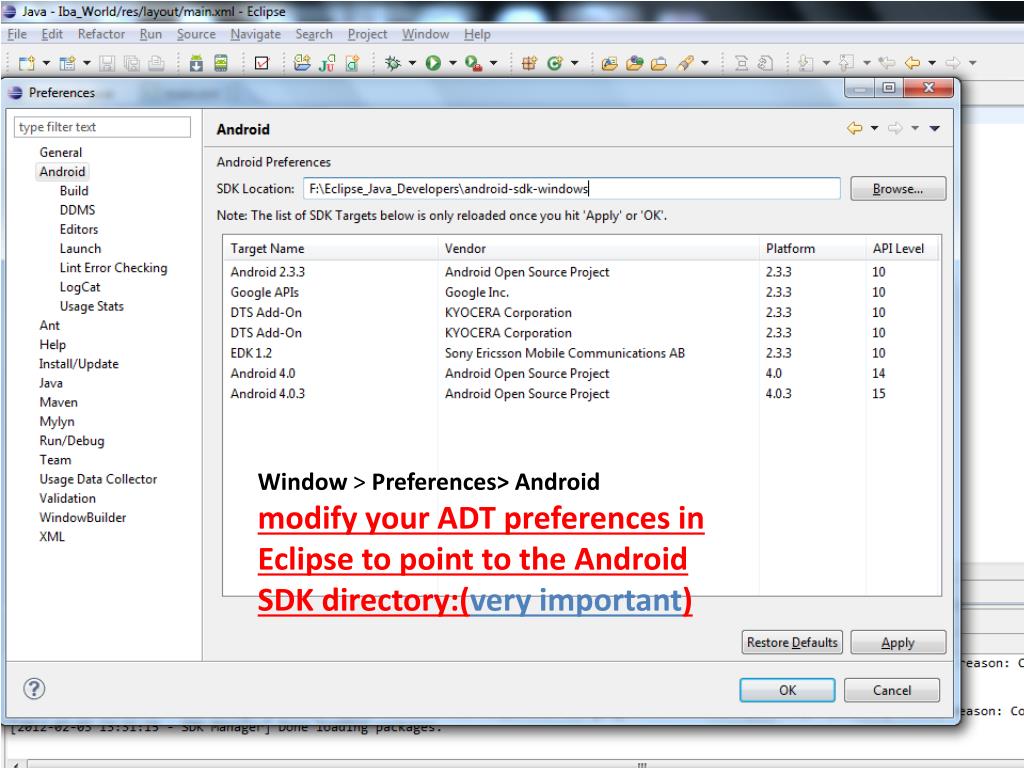This screenshot has width=1024, height=768.
Task: Select Maven in the preferences tree
Action: (58, 402)
